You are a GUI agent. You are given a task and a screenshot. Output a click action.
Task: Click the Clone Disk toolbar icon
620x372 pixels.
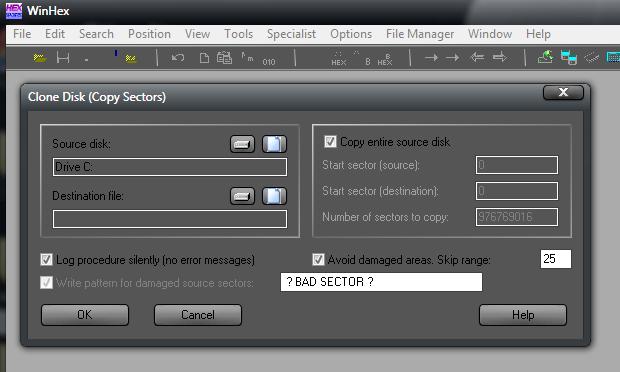[569, 58]
